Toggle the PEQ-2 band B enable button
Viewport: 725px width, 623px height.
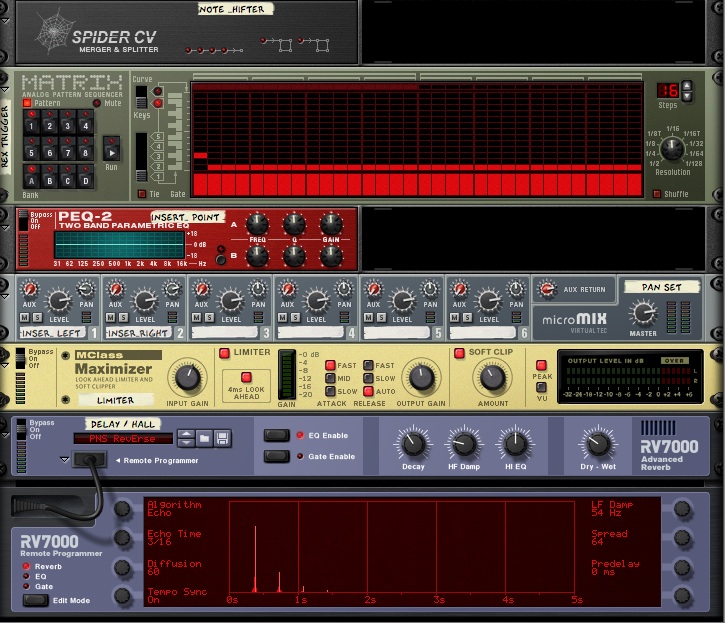[221, 259]
